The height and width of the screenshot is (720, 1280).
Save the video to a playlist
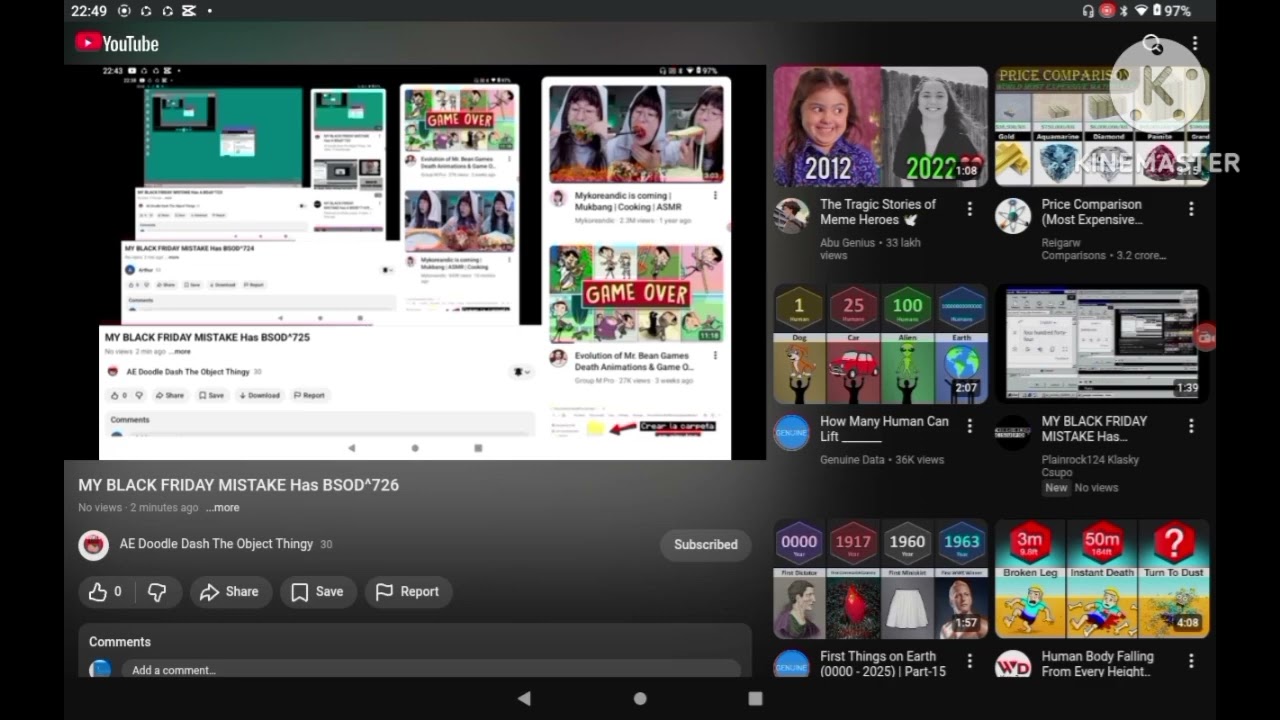pos(317,592)
